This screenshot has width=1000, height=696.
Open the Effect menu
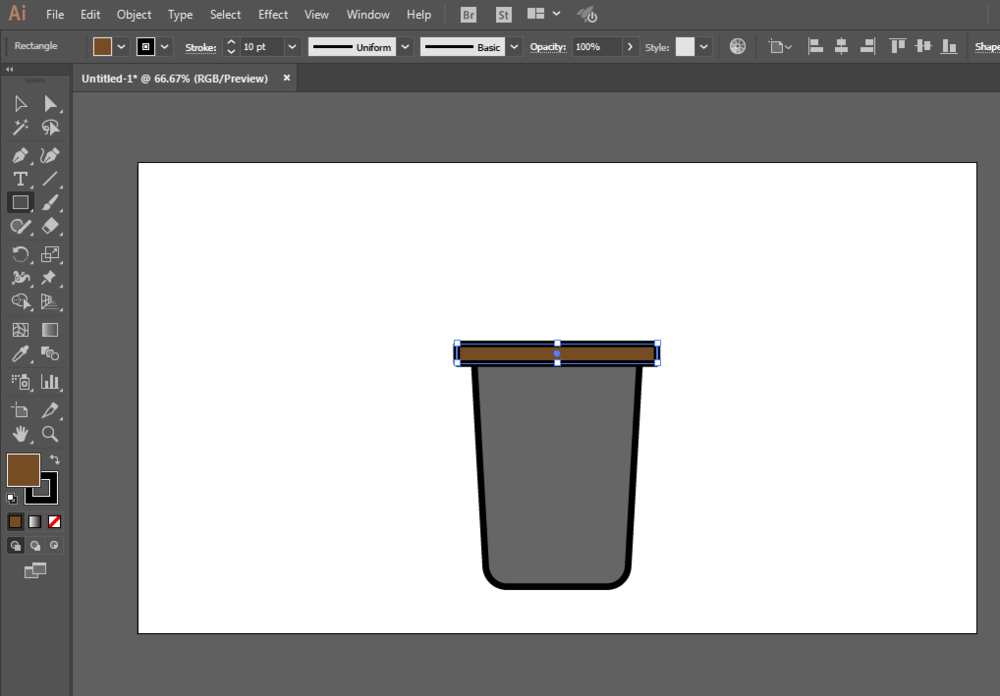273,15
